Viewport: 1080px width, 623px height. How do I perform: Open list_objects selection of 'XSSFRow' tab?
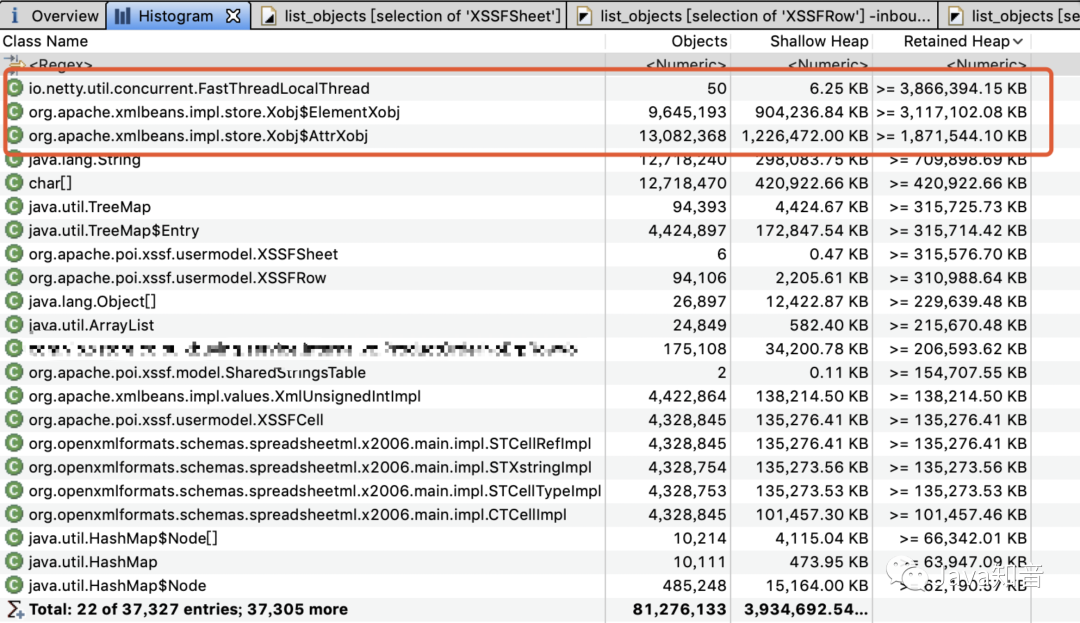coord(753,15)
